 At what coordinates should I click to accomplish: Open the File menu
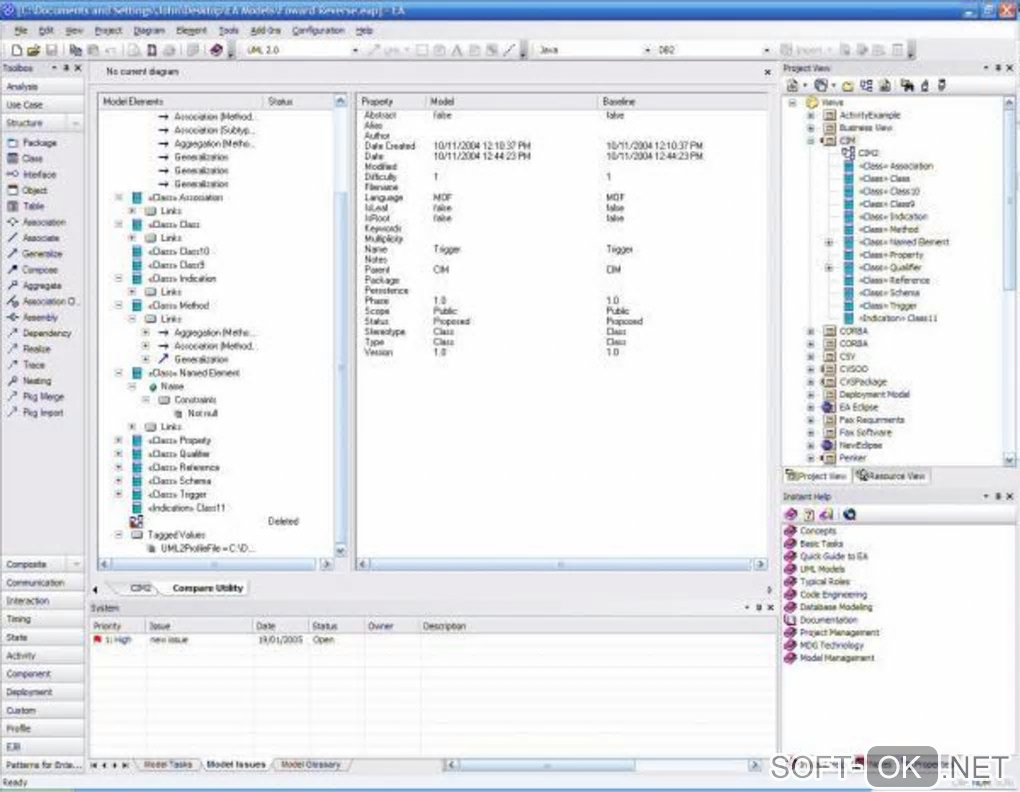tap(21, 31)
